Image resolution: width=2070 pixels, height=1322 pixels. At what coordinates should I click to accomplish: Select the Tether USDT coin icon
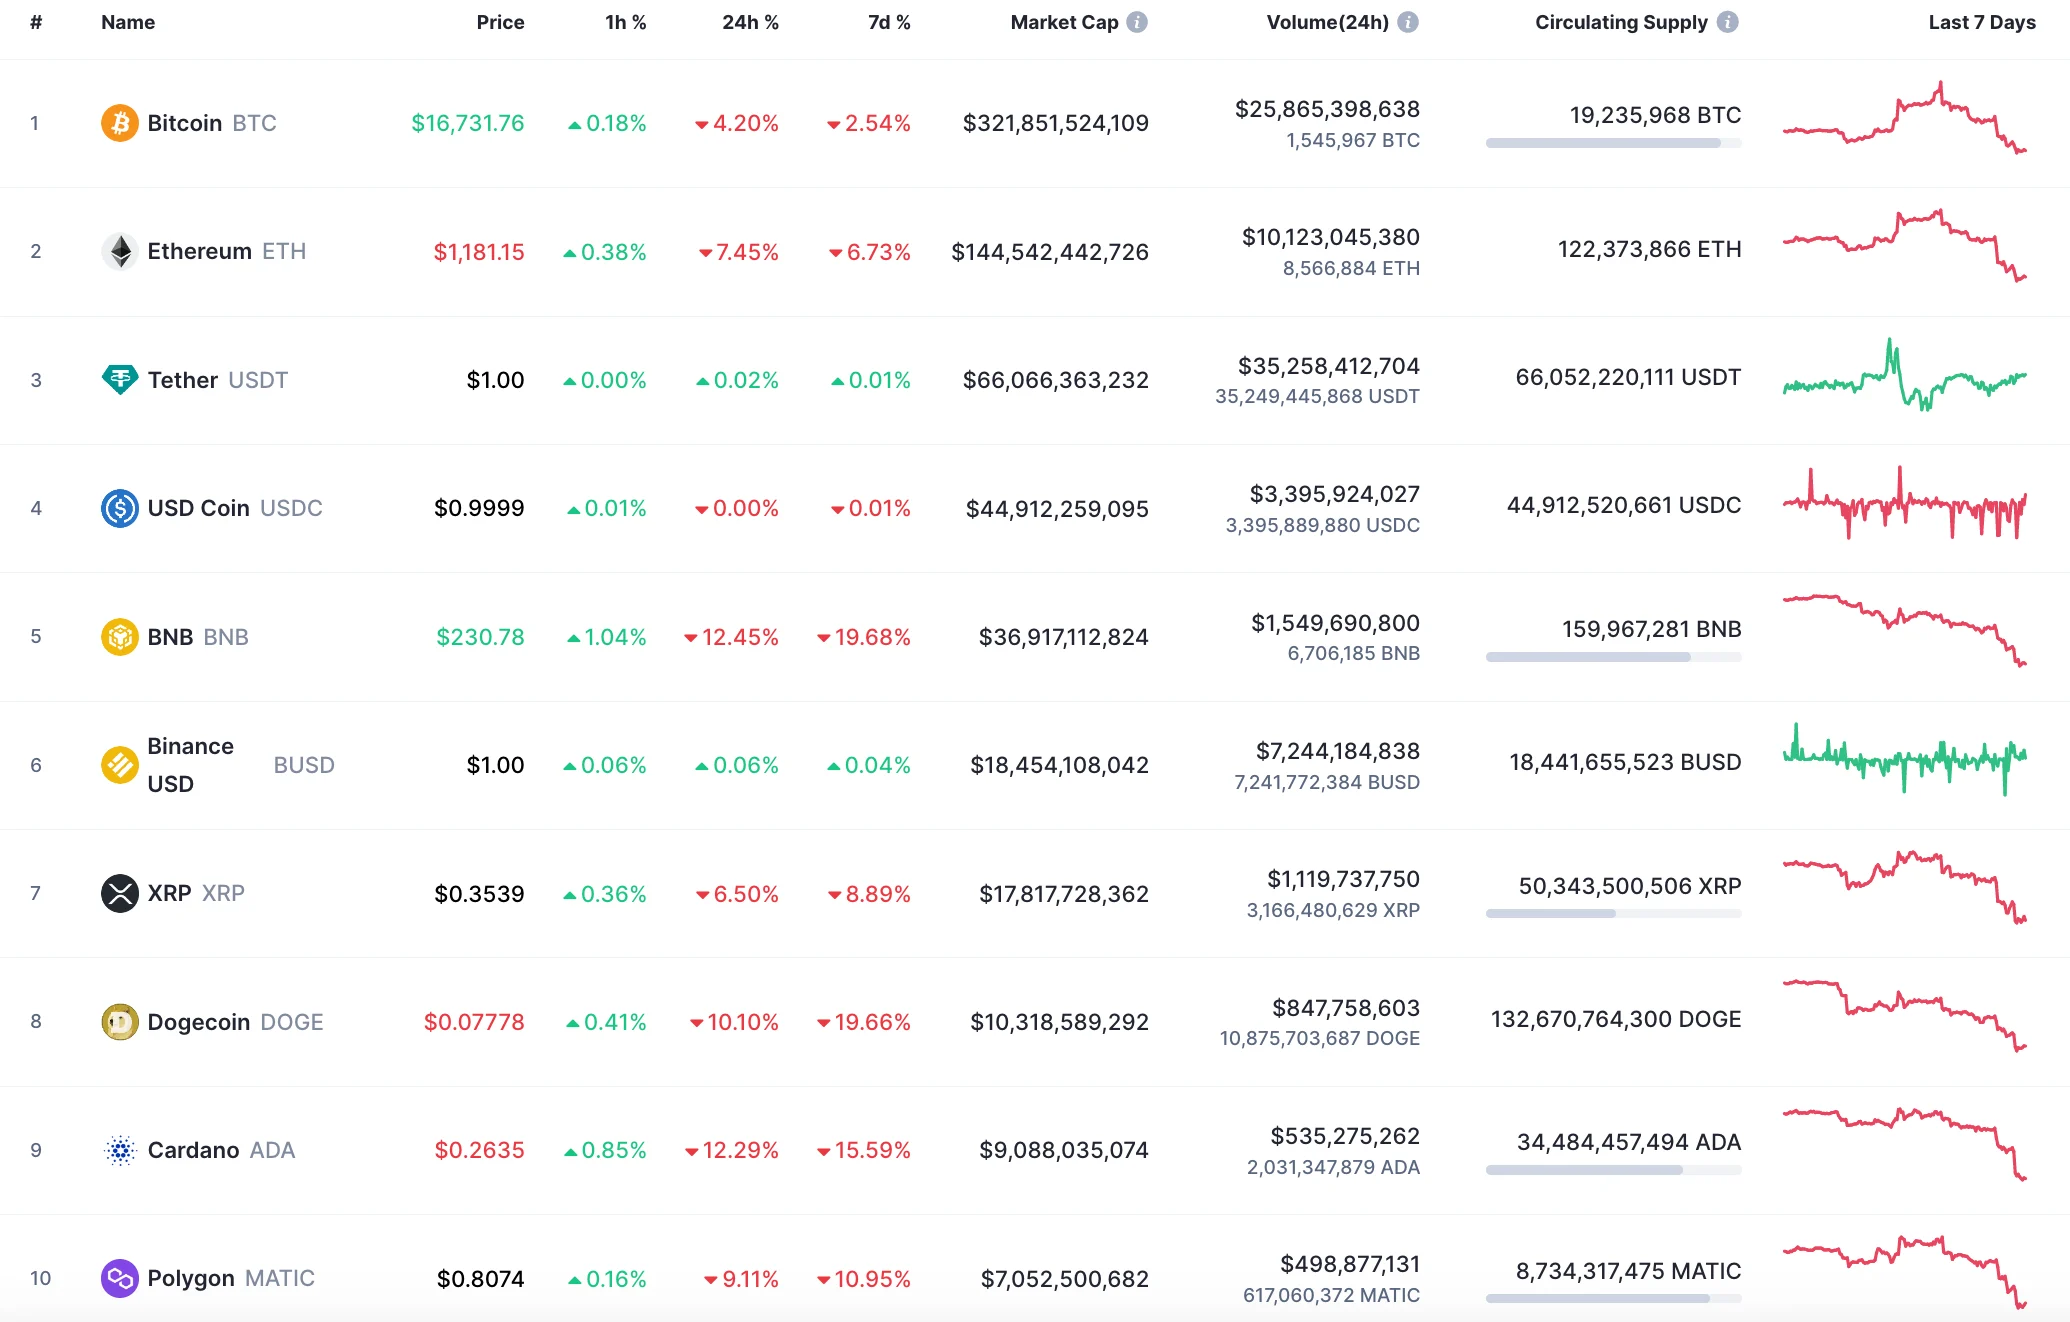tap(119, 380)
